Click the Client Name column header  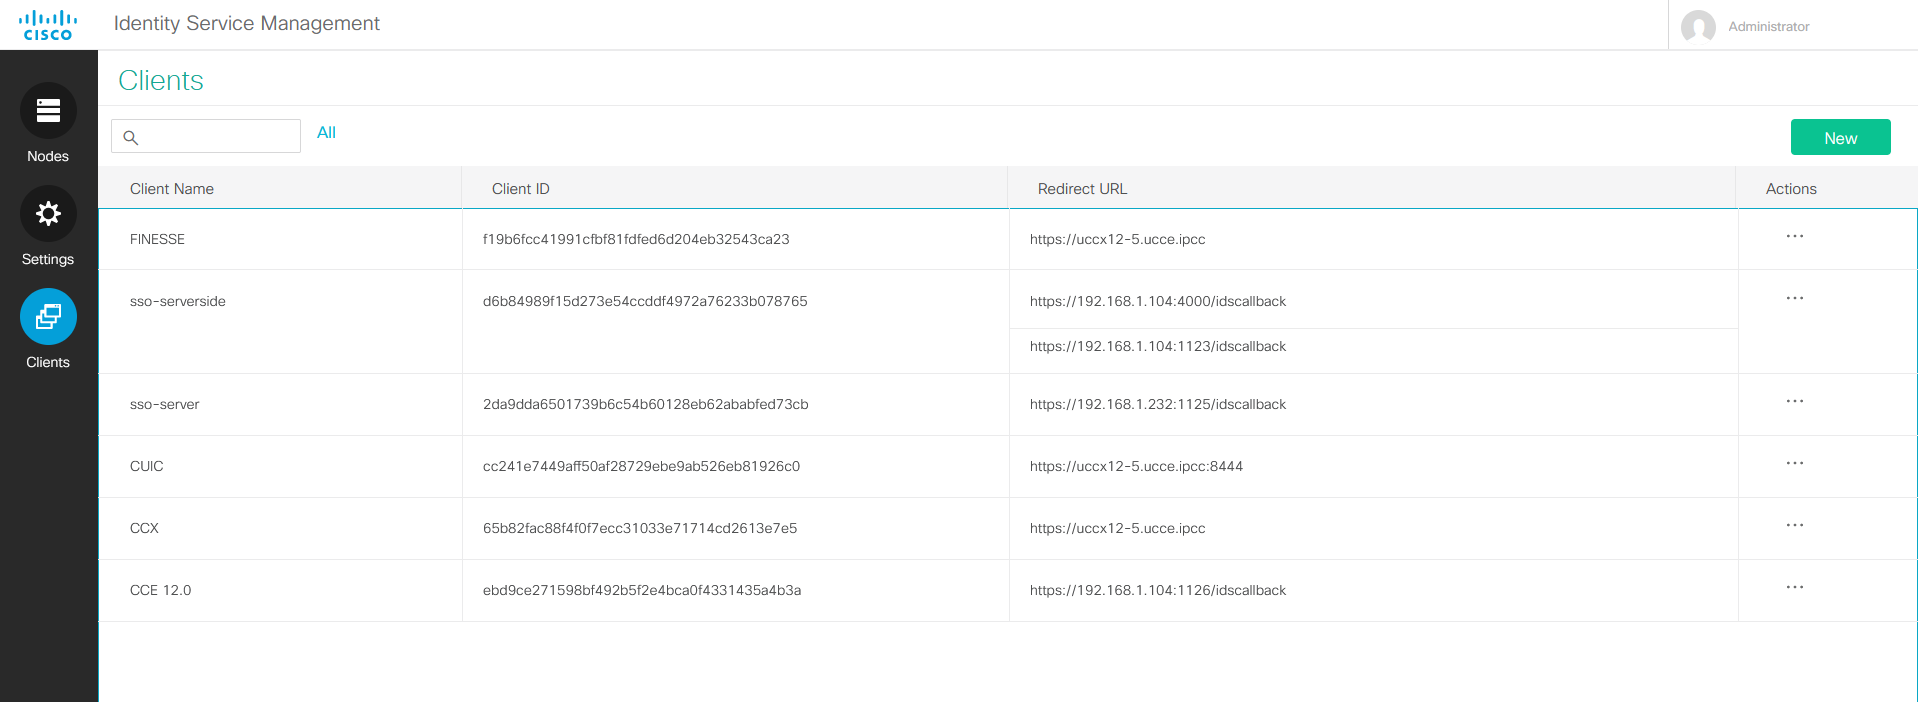click(172, 189)
